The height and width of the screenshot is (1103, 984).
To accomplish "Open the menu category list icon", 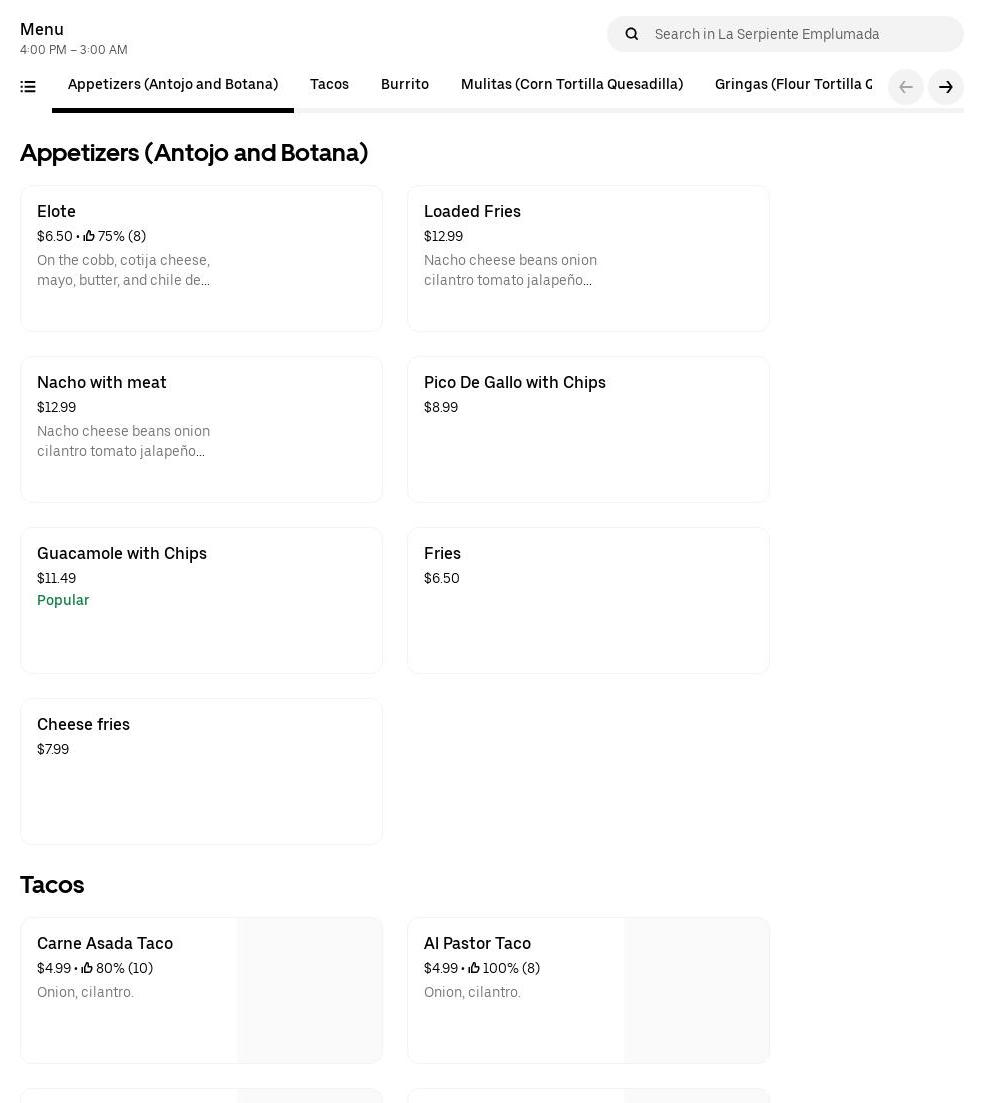I will pyautogui.click(x=28, y=87).
